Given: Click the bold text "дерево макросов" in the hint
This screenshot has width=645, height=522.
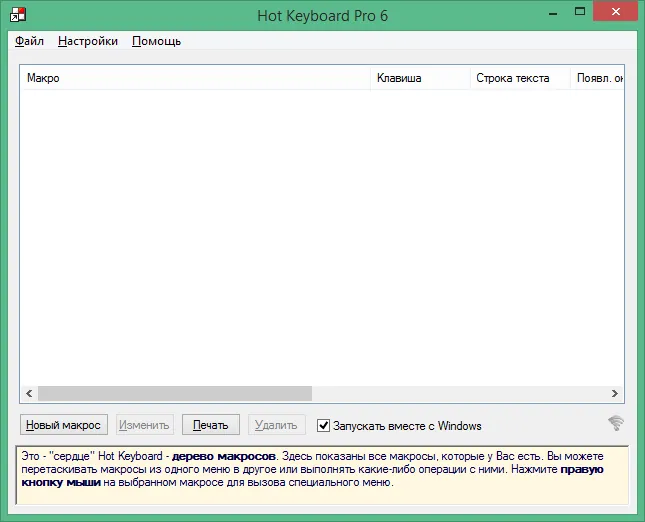Looking at the screenshot, I should point(224,456).
